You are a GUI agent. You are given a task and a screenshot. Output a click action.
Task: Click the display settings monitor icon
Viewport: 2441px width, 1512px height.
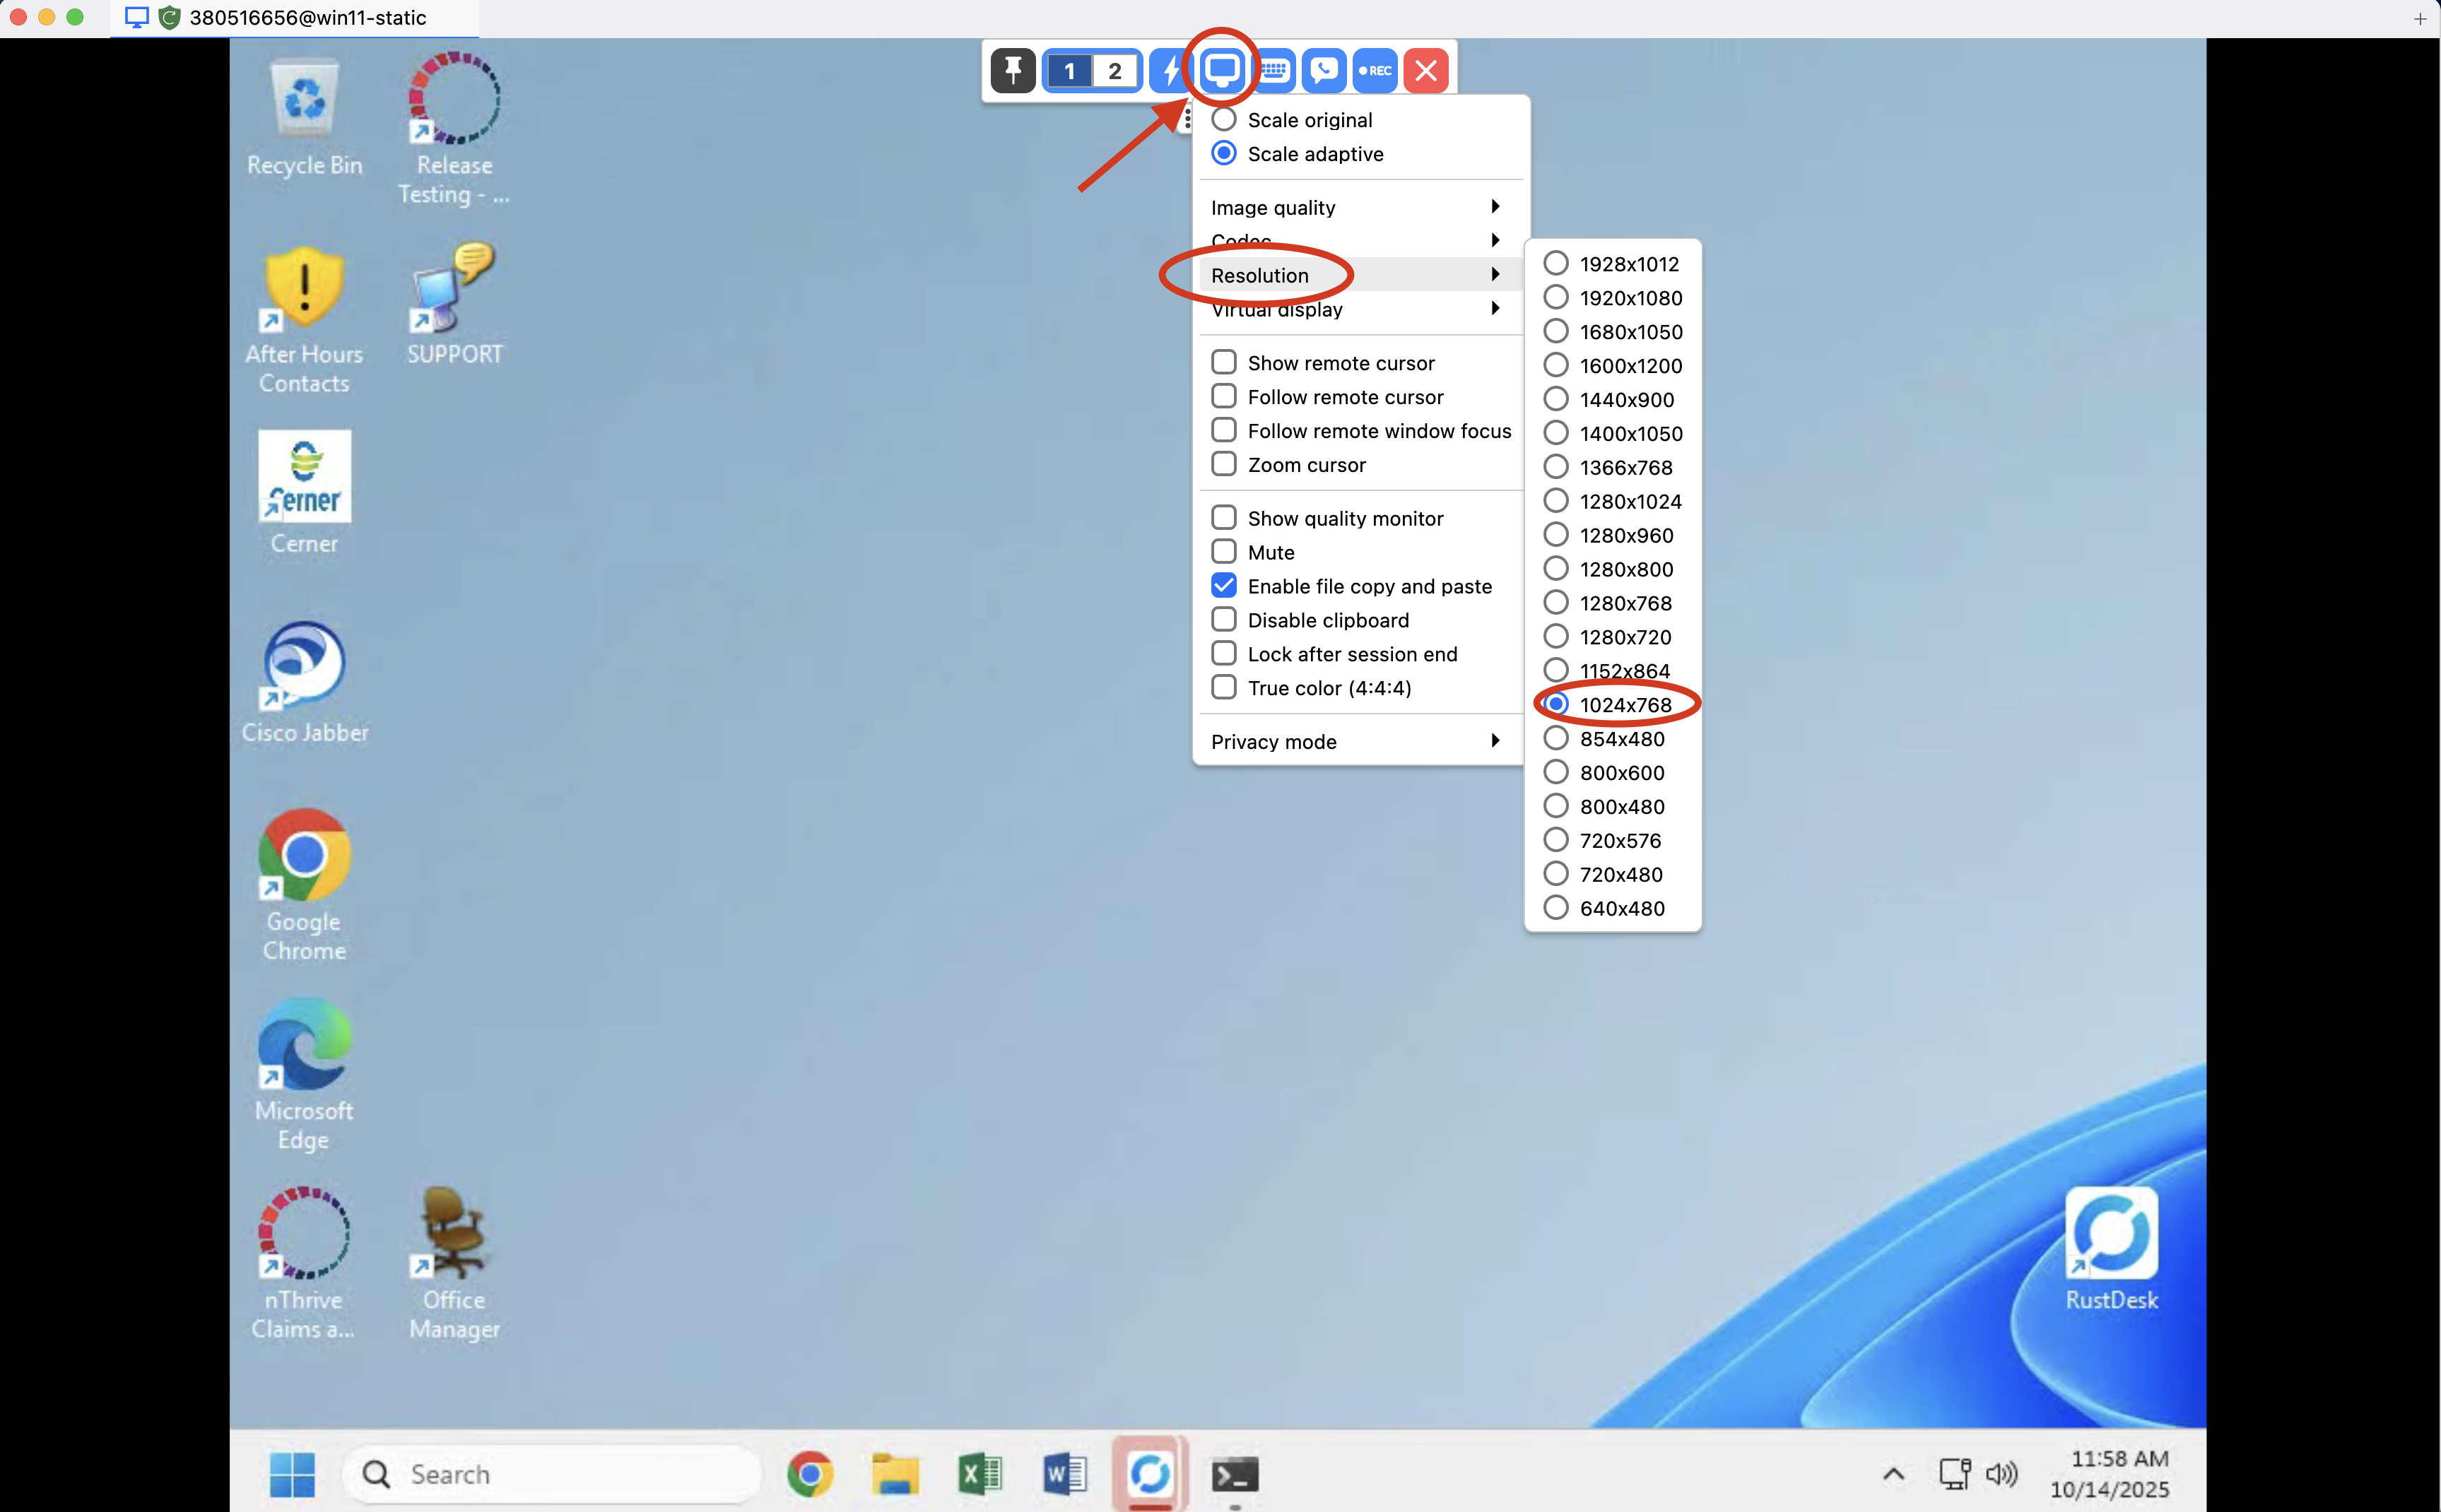pos(1222,70)
